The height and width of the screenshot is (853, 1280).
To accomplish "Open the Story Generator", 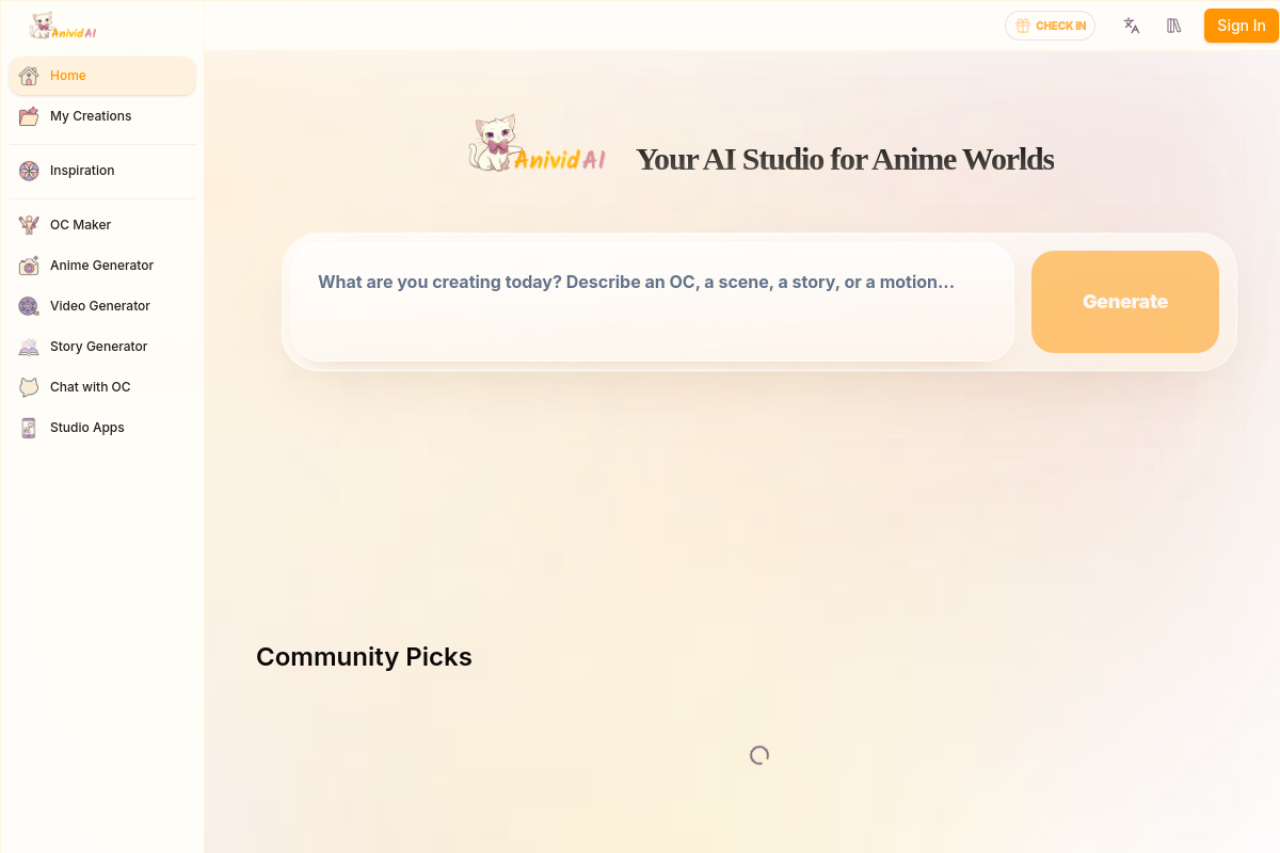I will point(102,347).
